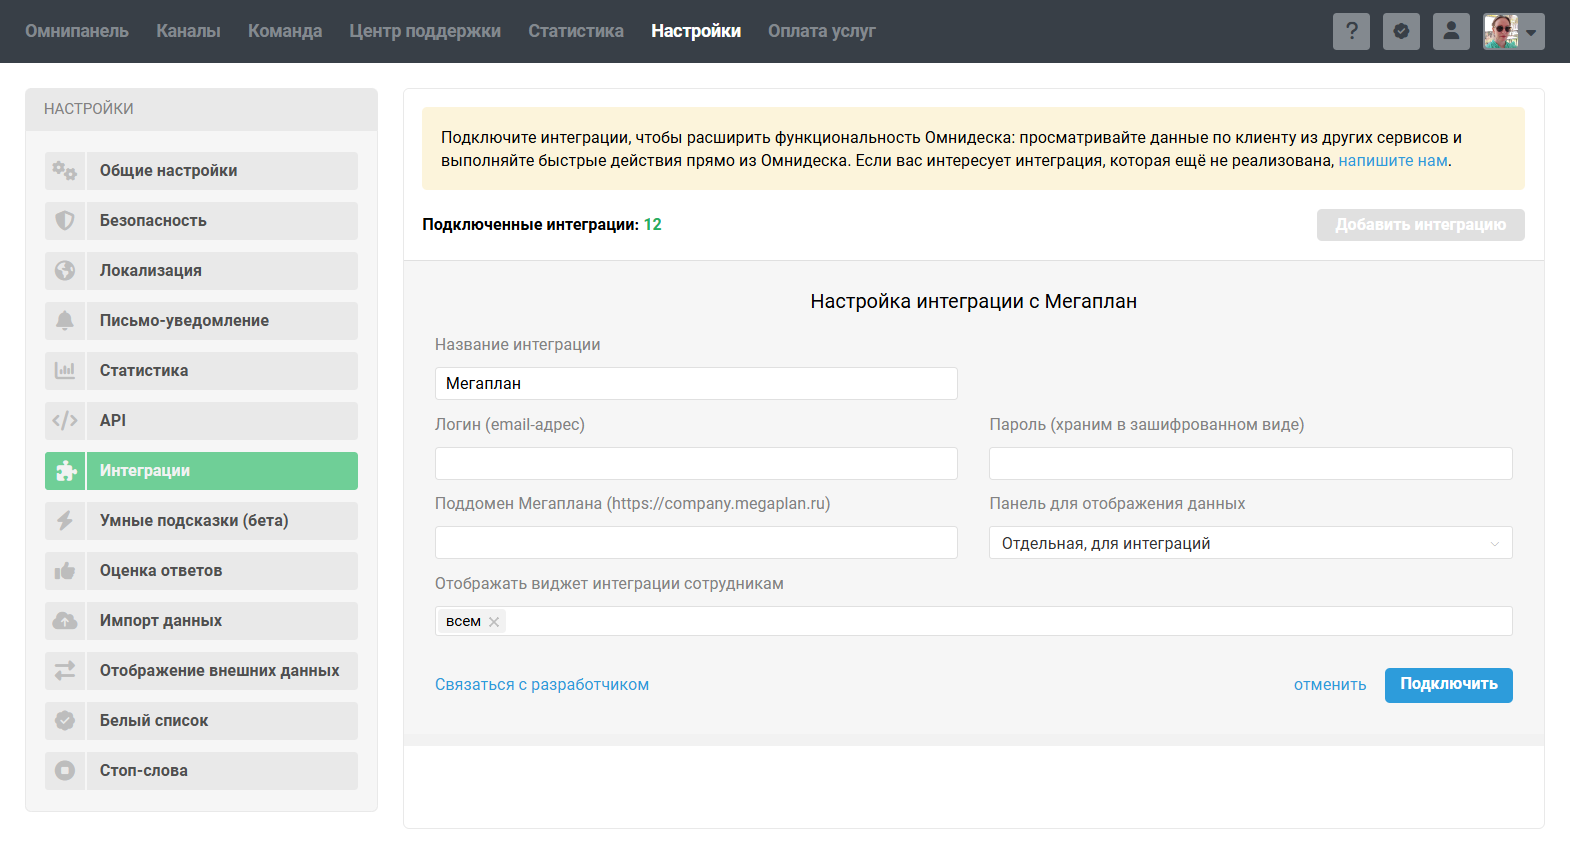Click the bell icon for Письмо-уведомление

[x=65, y=321]
